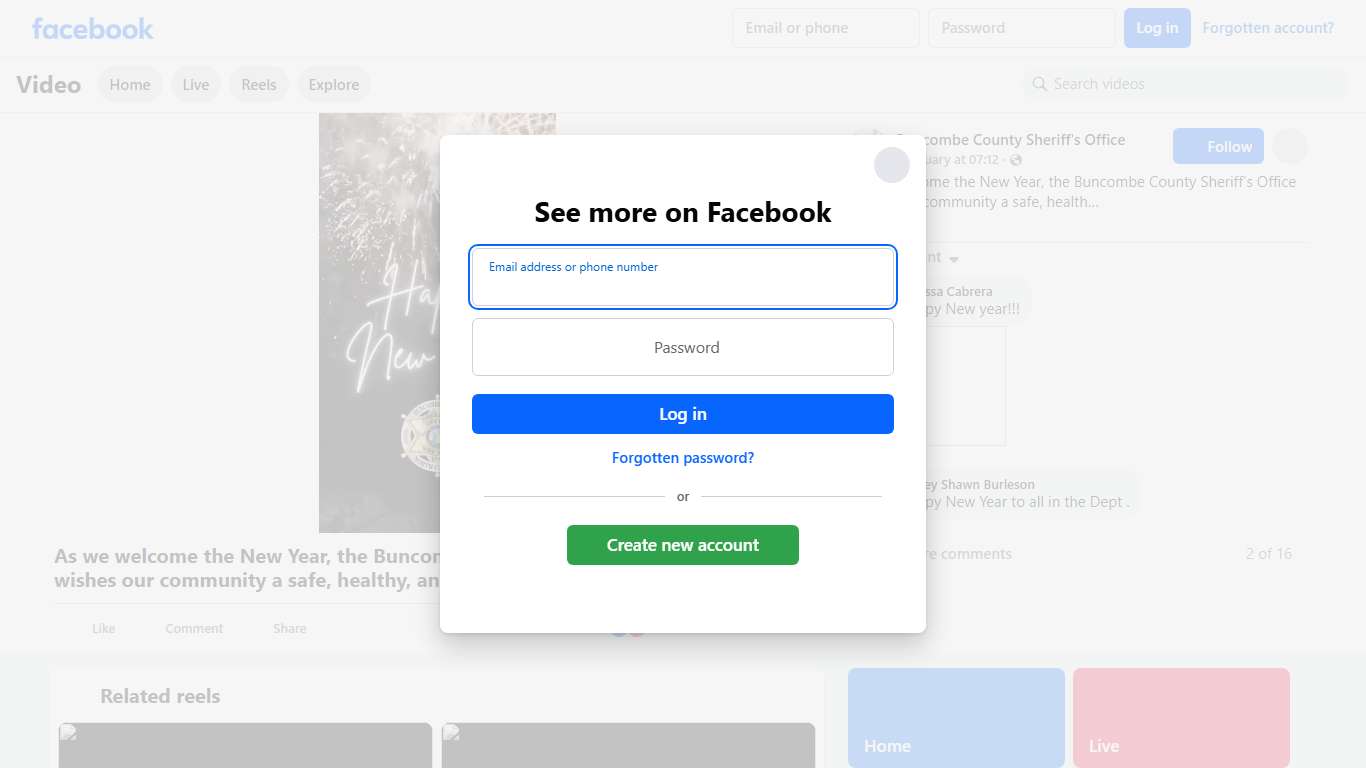Switch to the Live video tab
1366x768 pixels.
click(196, 85)
